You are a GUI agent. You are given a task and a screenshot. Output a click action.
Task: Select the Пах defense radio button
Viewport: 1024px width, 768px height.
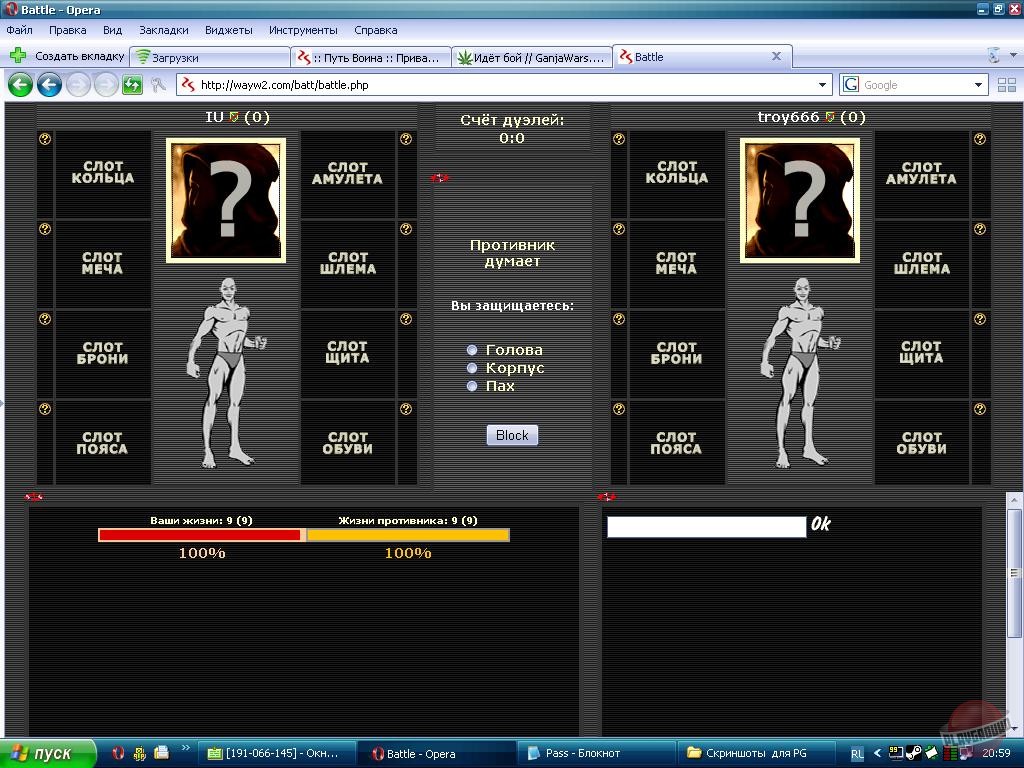click(x=472, y=386)
